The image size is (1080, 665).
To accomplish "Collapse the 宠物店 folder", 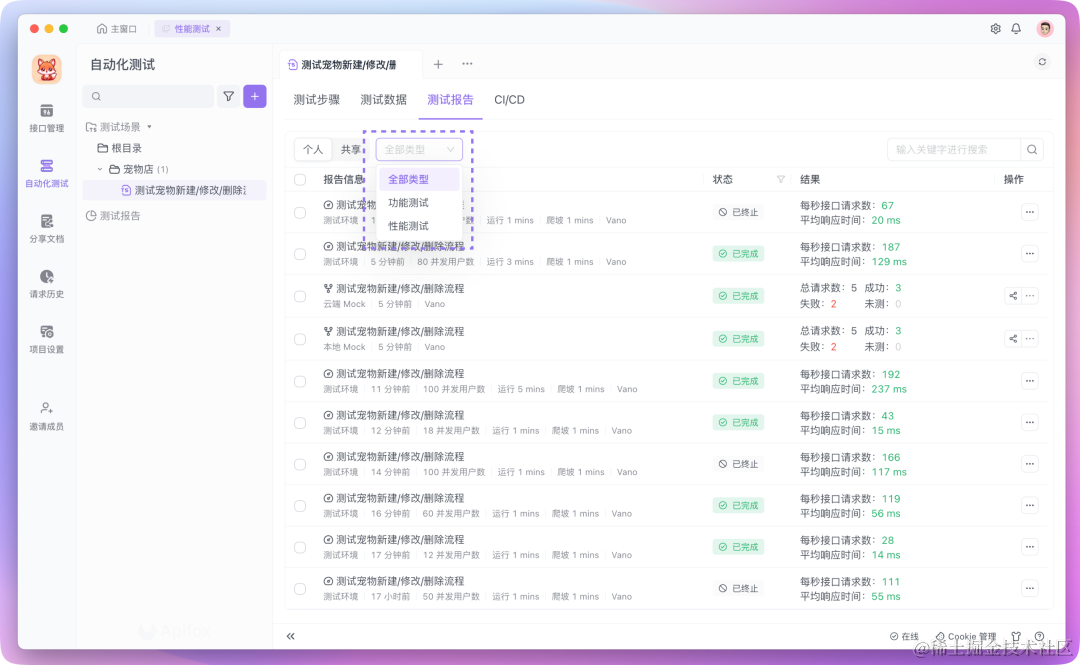I will pyautogui.click(x=100, y=169).
